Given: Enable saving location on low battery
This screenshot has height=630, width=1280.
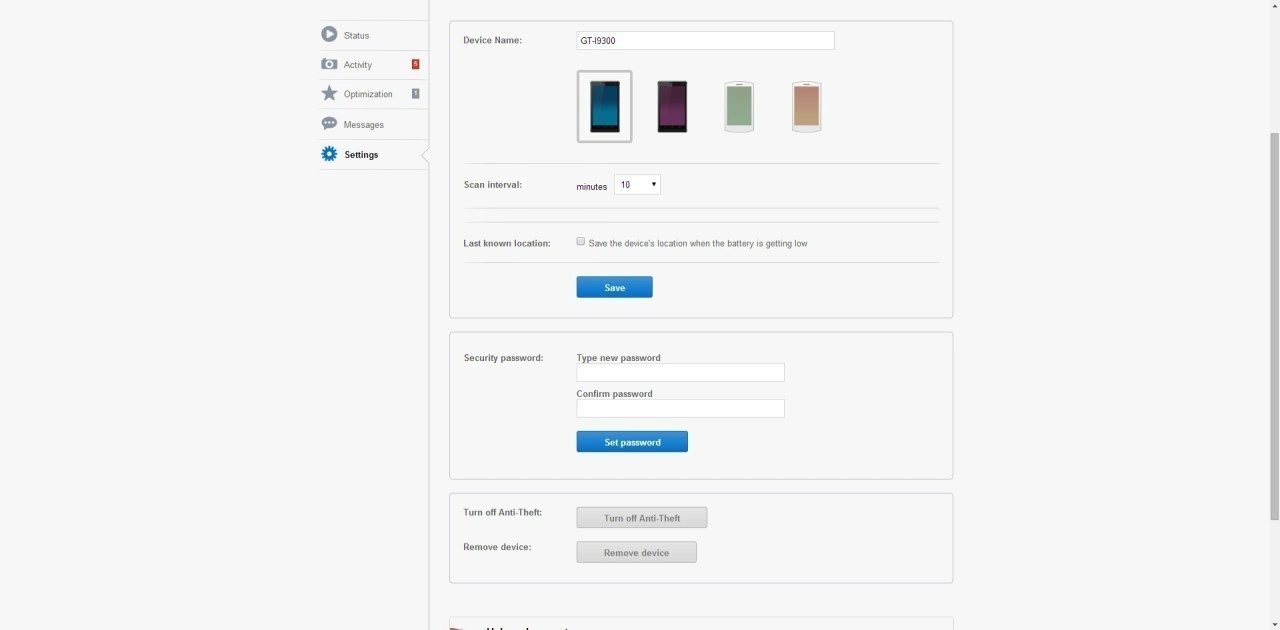Looking at the screenshot, I should 581,242.
